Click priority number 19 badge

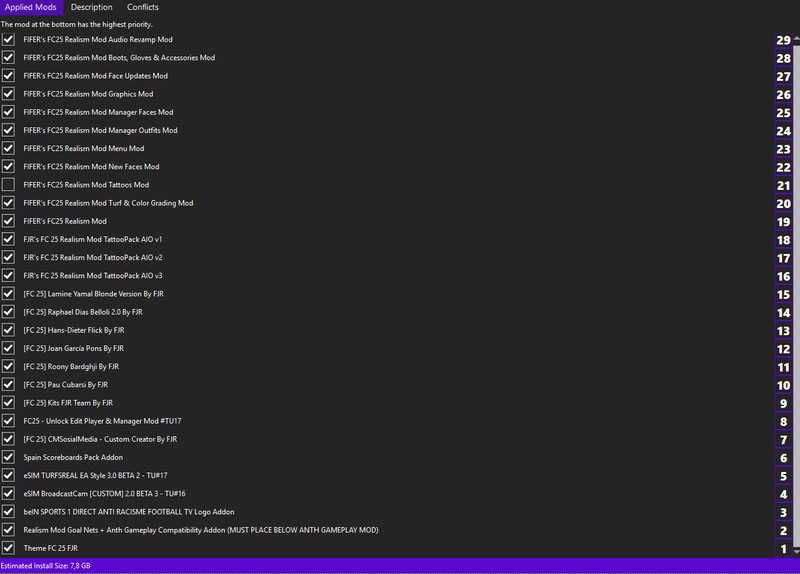pyautogui.click(x=783, y=222)
